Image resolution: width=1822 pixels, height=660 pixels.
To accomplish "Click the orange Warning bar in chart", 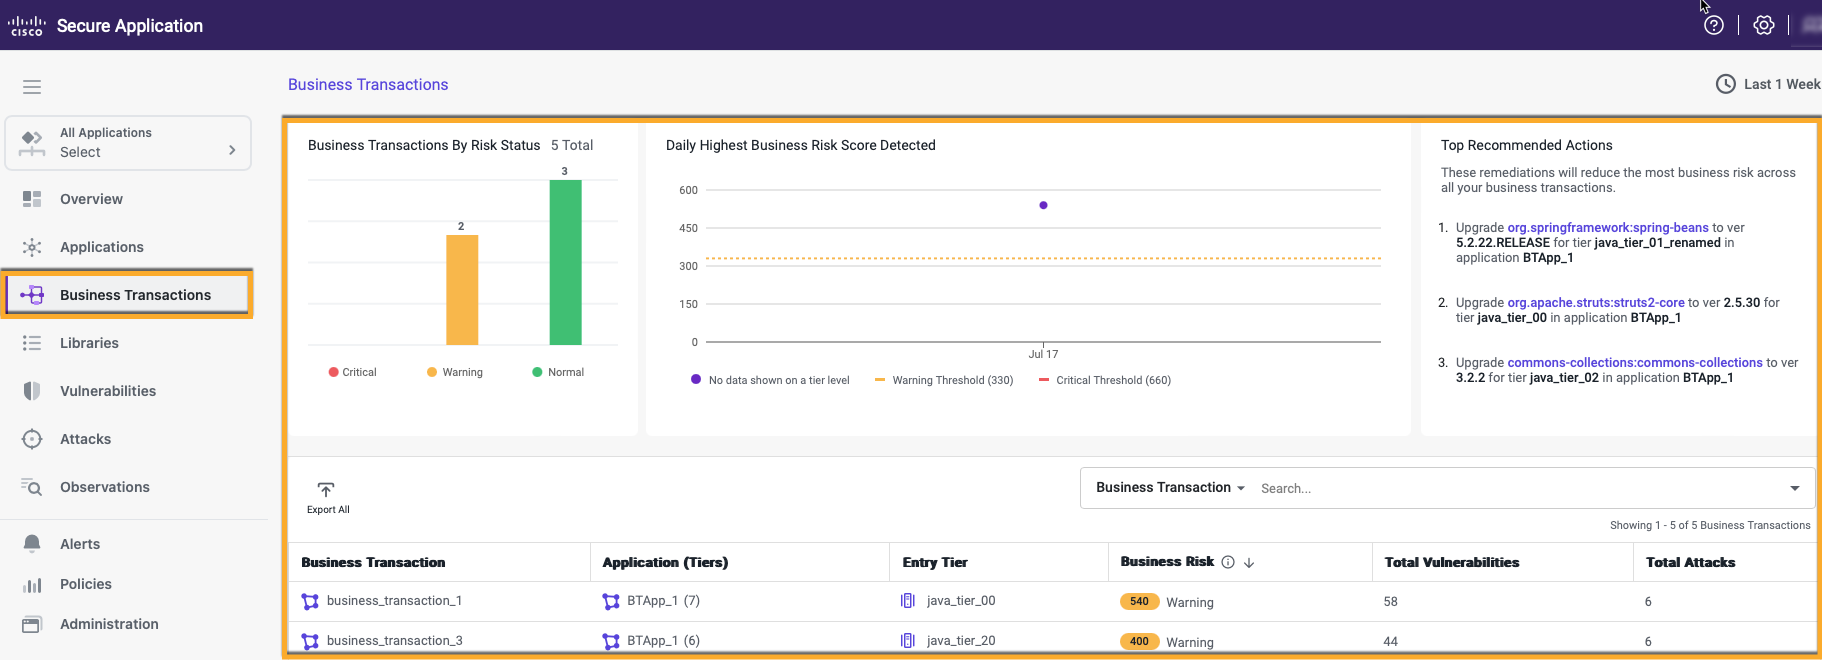I will (462, 290).
